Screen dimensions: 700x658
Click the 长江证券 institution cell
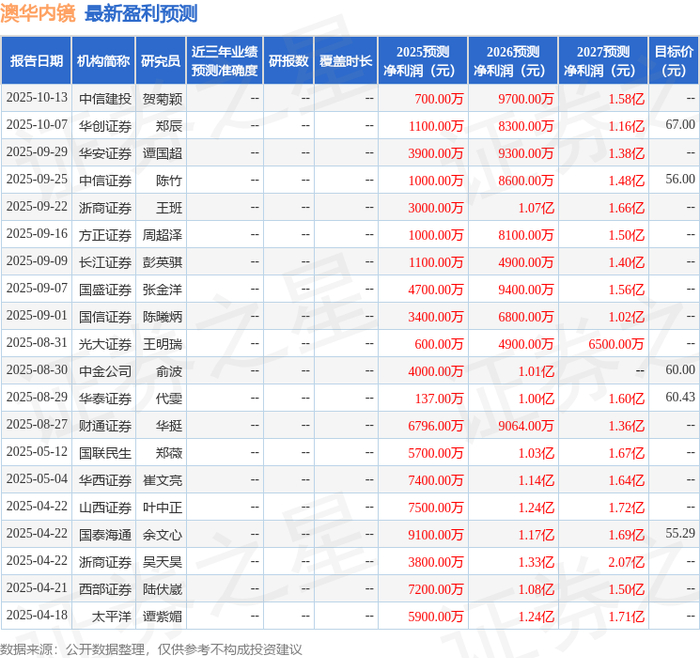click(x=105, y=262)
